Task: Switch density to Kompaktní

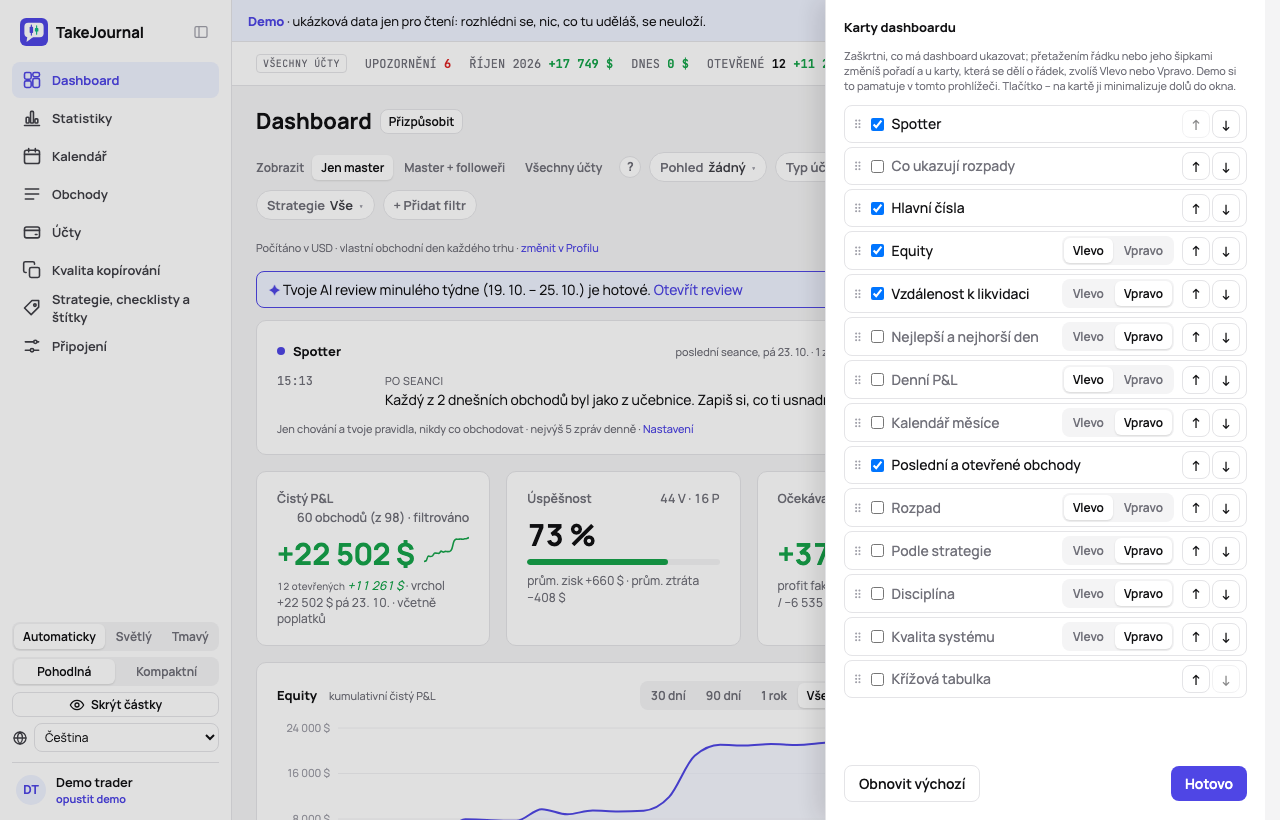Action: [x=166, y=672]
